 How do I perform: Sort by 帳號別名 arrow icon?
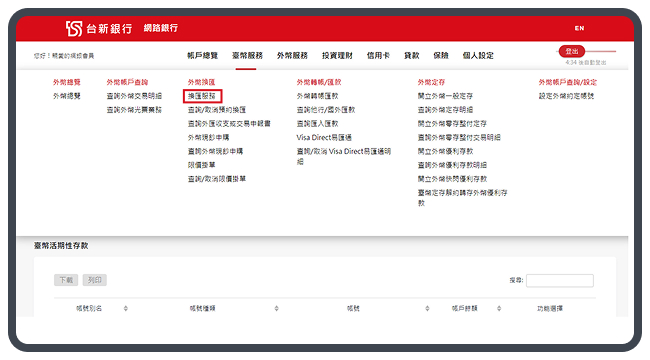click(x=126, y=309)
